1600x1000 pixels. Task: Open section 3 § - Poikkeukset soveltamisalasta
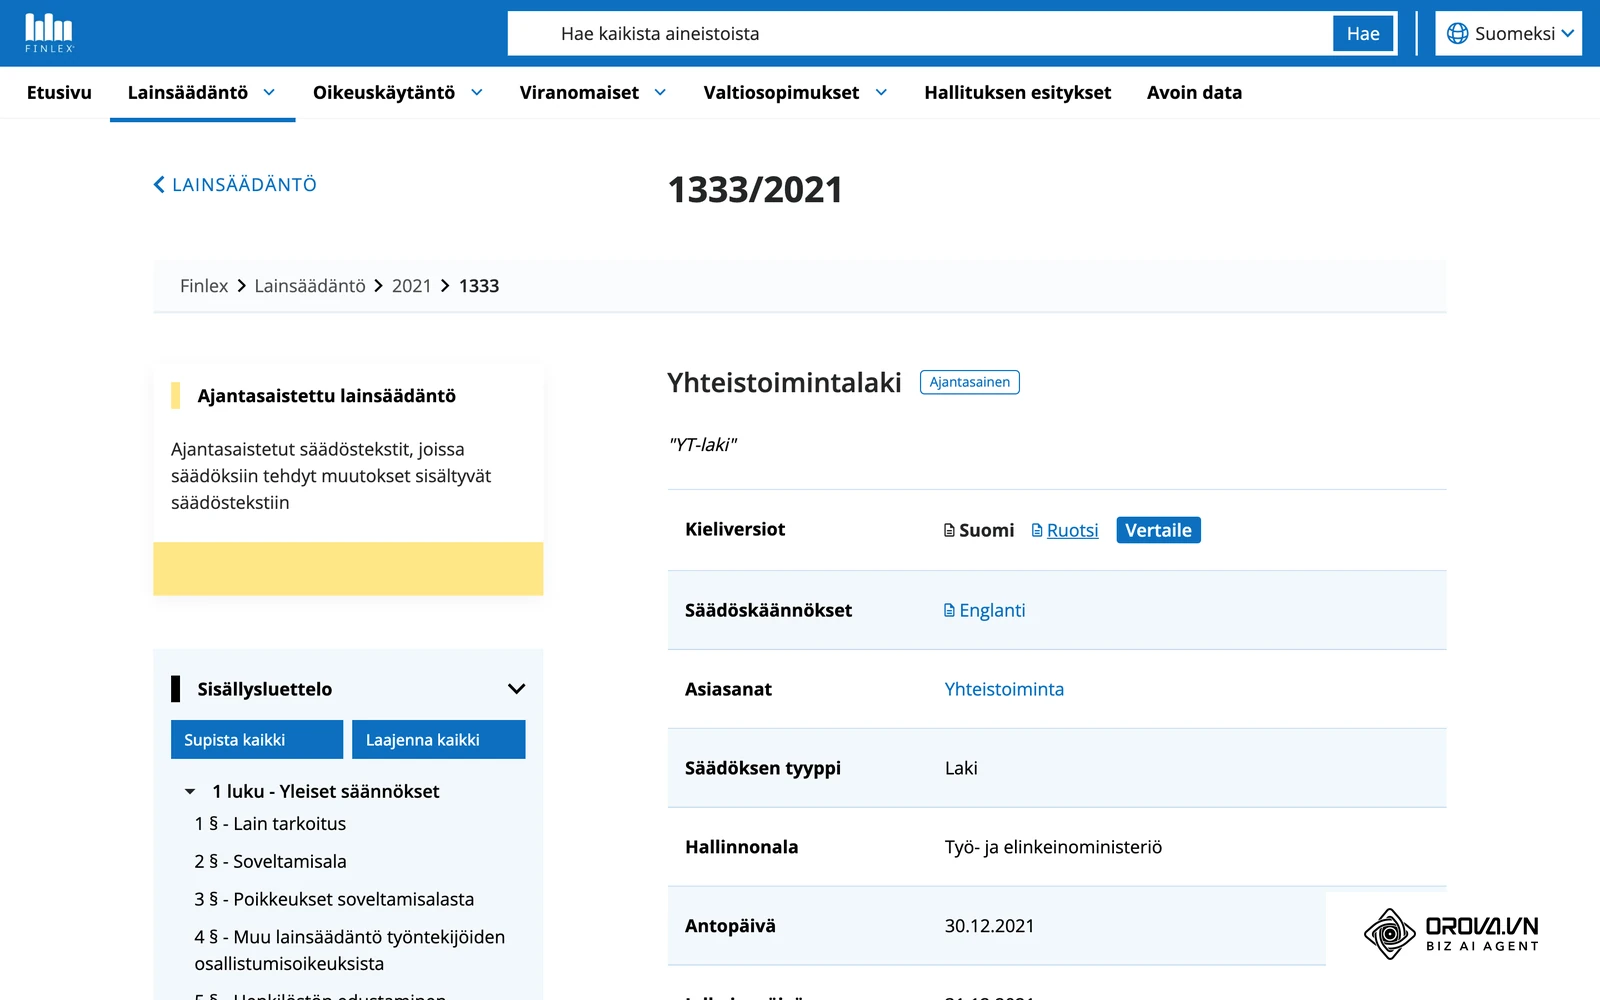334,900
